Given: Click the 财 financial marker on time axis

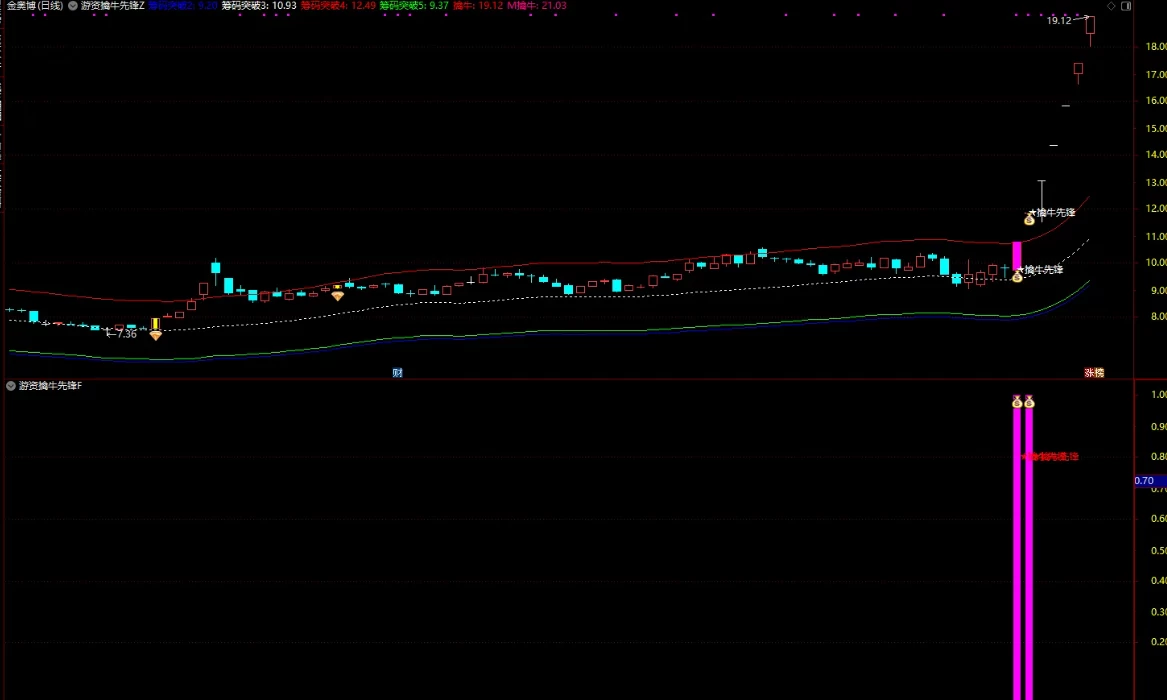Looking at the screenshot, I should tap(397, 373).
